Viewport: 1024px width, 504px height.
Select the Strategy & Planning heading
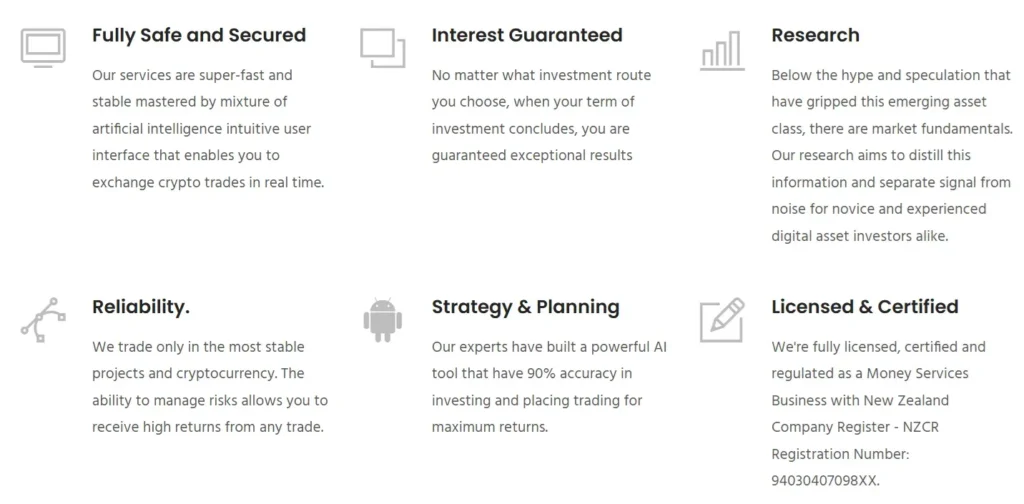point(525,307)
